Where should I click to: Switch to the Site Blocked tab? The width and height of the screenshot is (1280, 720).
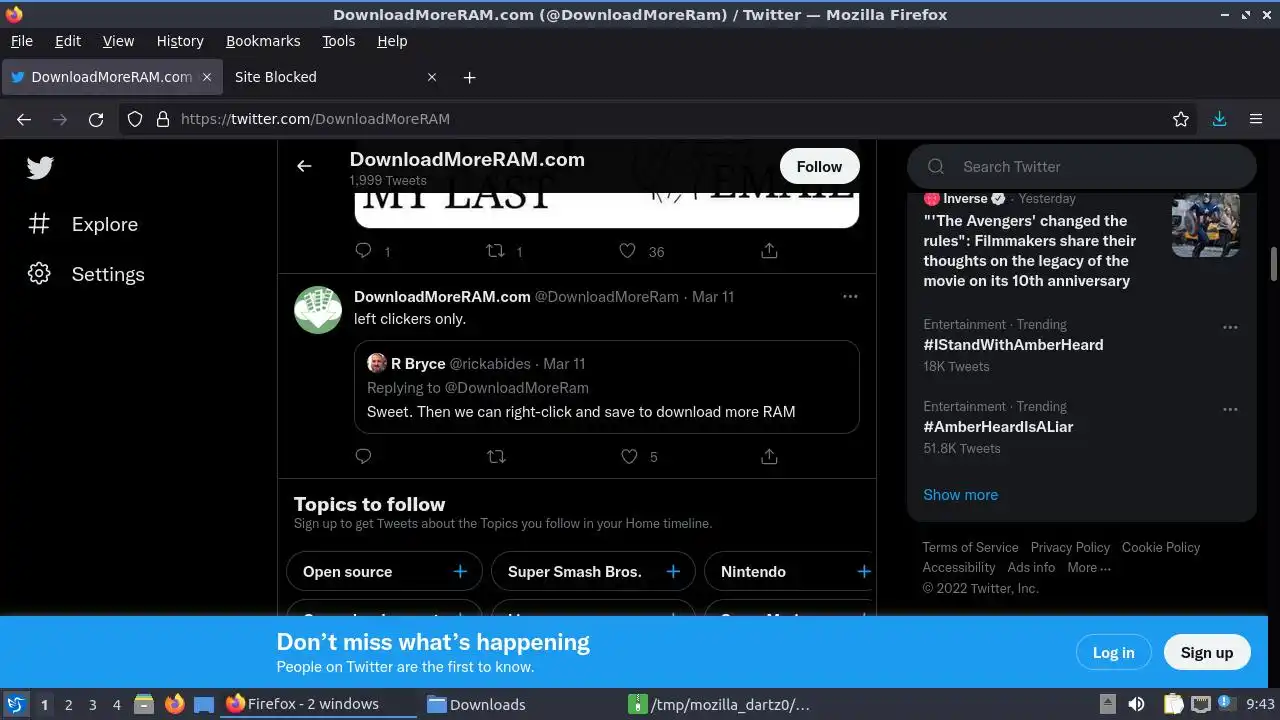tap(335, 77)
